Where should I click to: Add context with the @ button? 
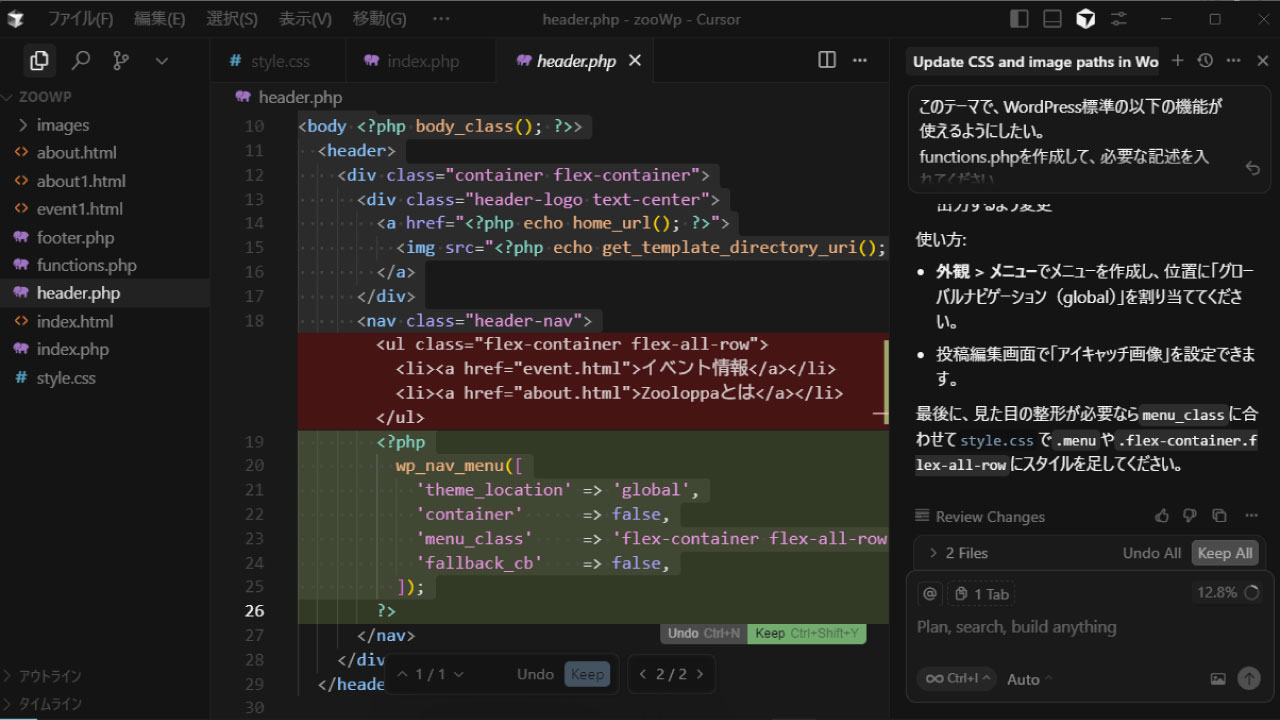(930, 594)
